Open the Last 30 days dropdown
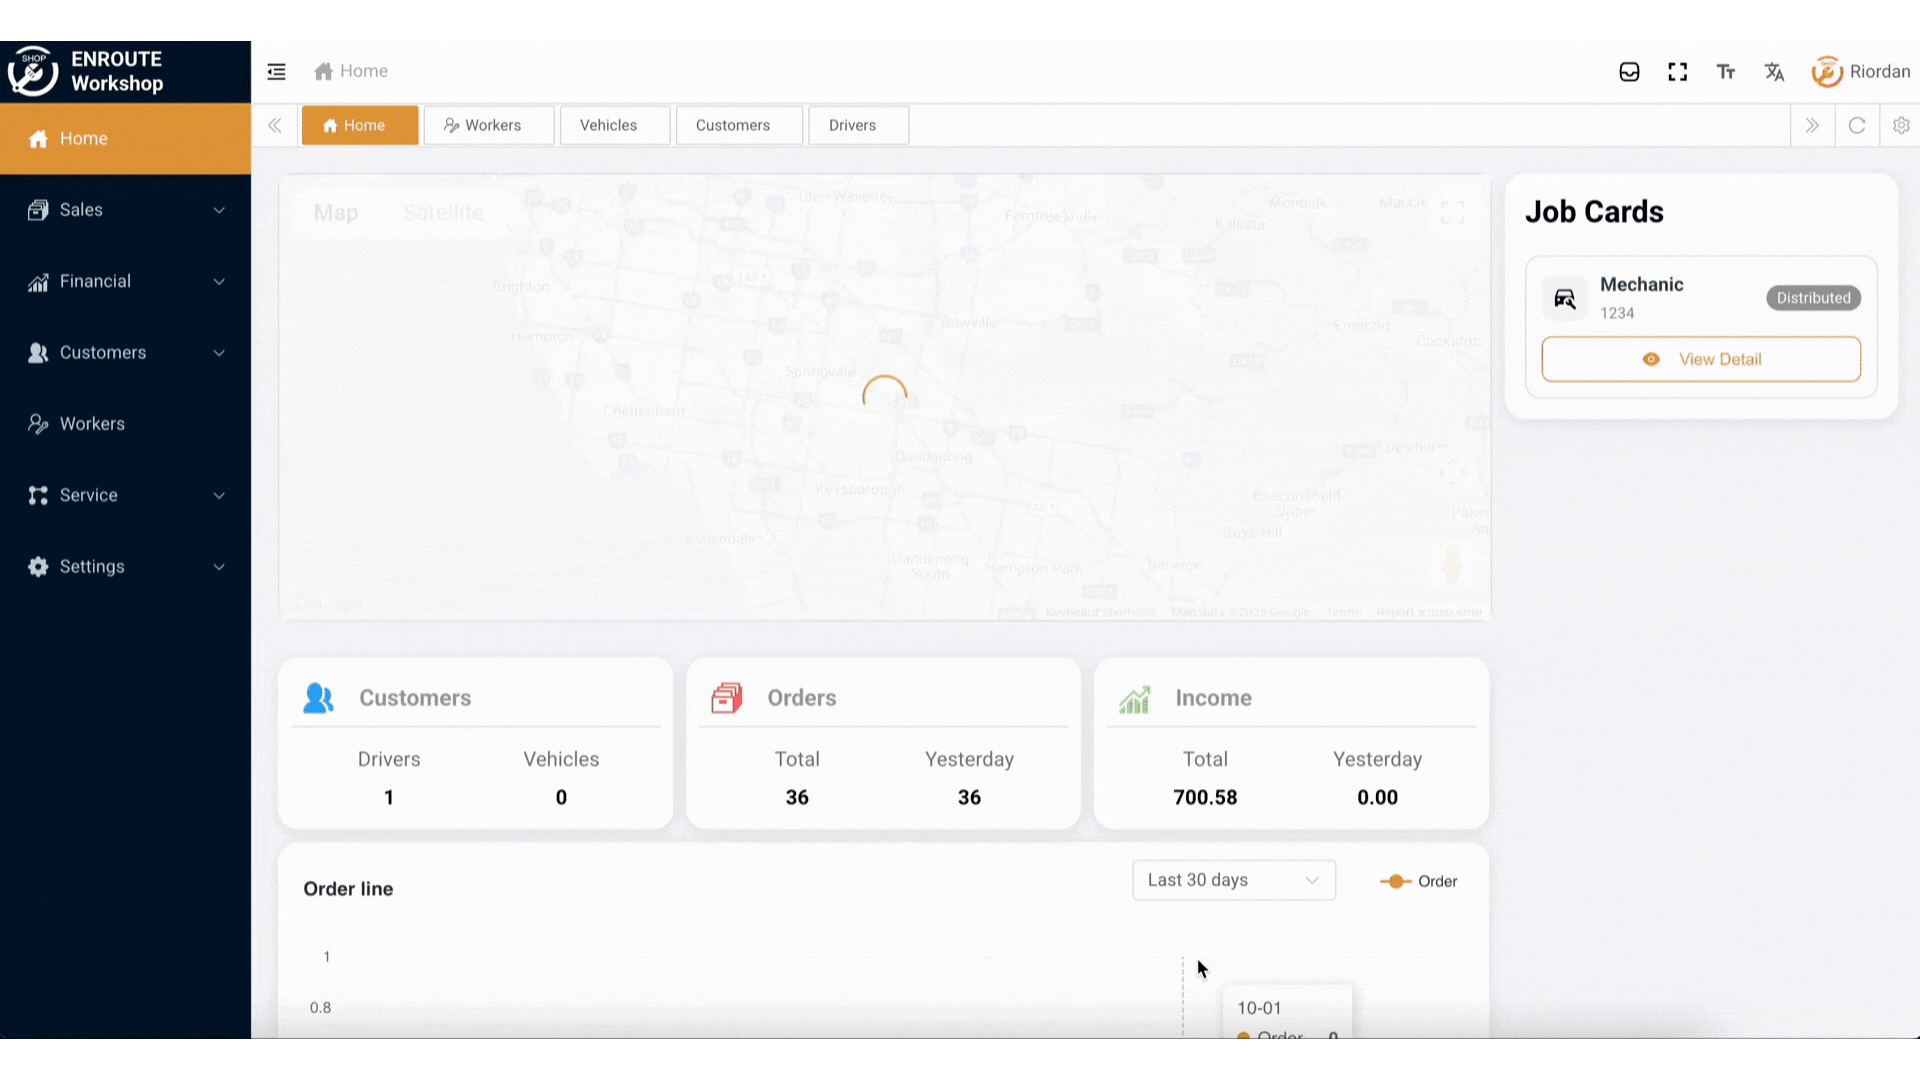This screenshot has height=1080, width=1920. [1233, 880]
